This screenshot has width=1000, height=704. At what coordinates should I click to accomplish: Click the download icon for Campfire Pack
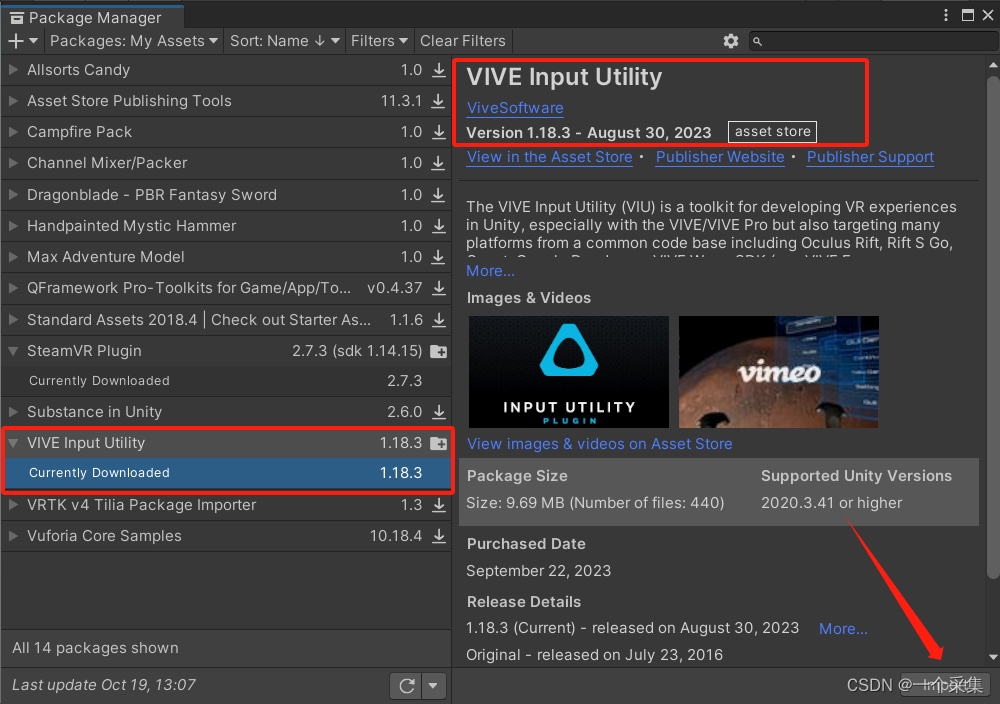point(439,132)
